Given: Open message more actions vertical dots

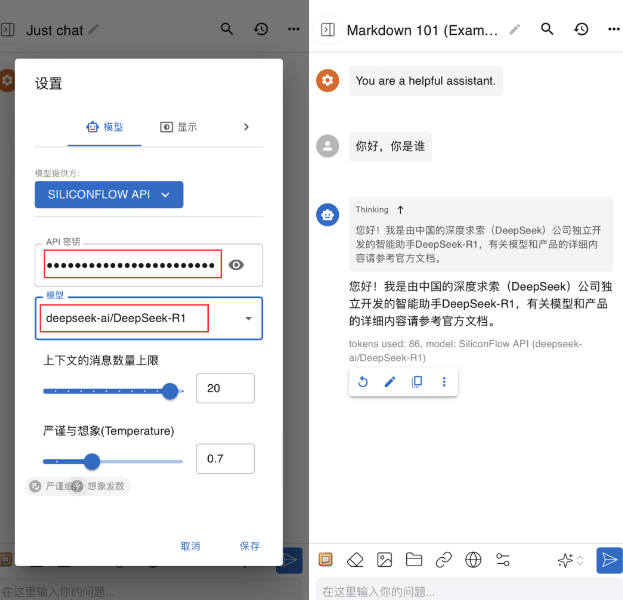Looking at the screenshot, I should [444, 382].
